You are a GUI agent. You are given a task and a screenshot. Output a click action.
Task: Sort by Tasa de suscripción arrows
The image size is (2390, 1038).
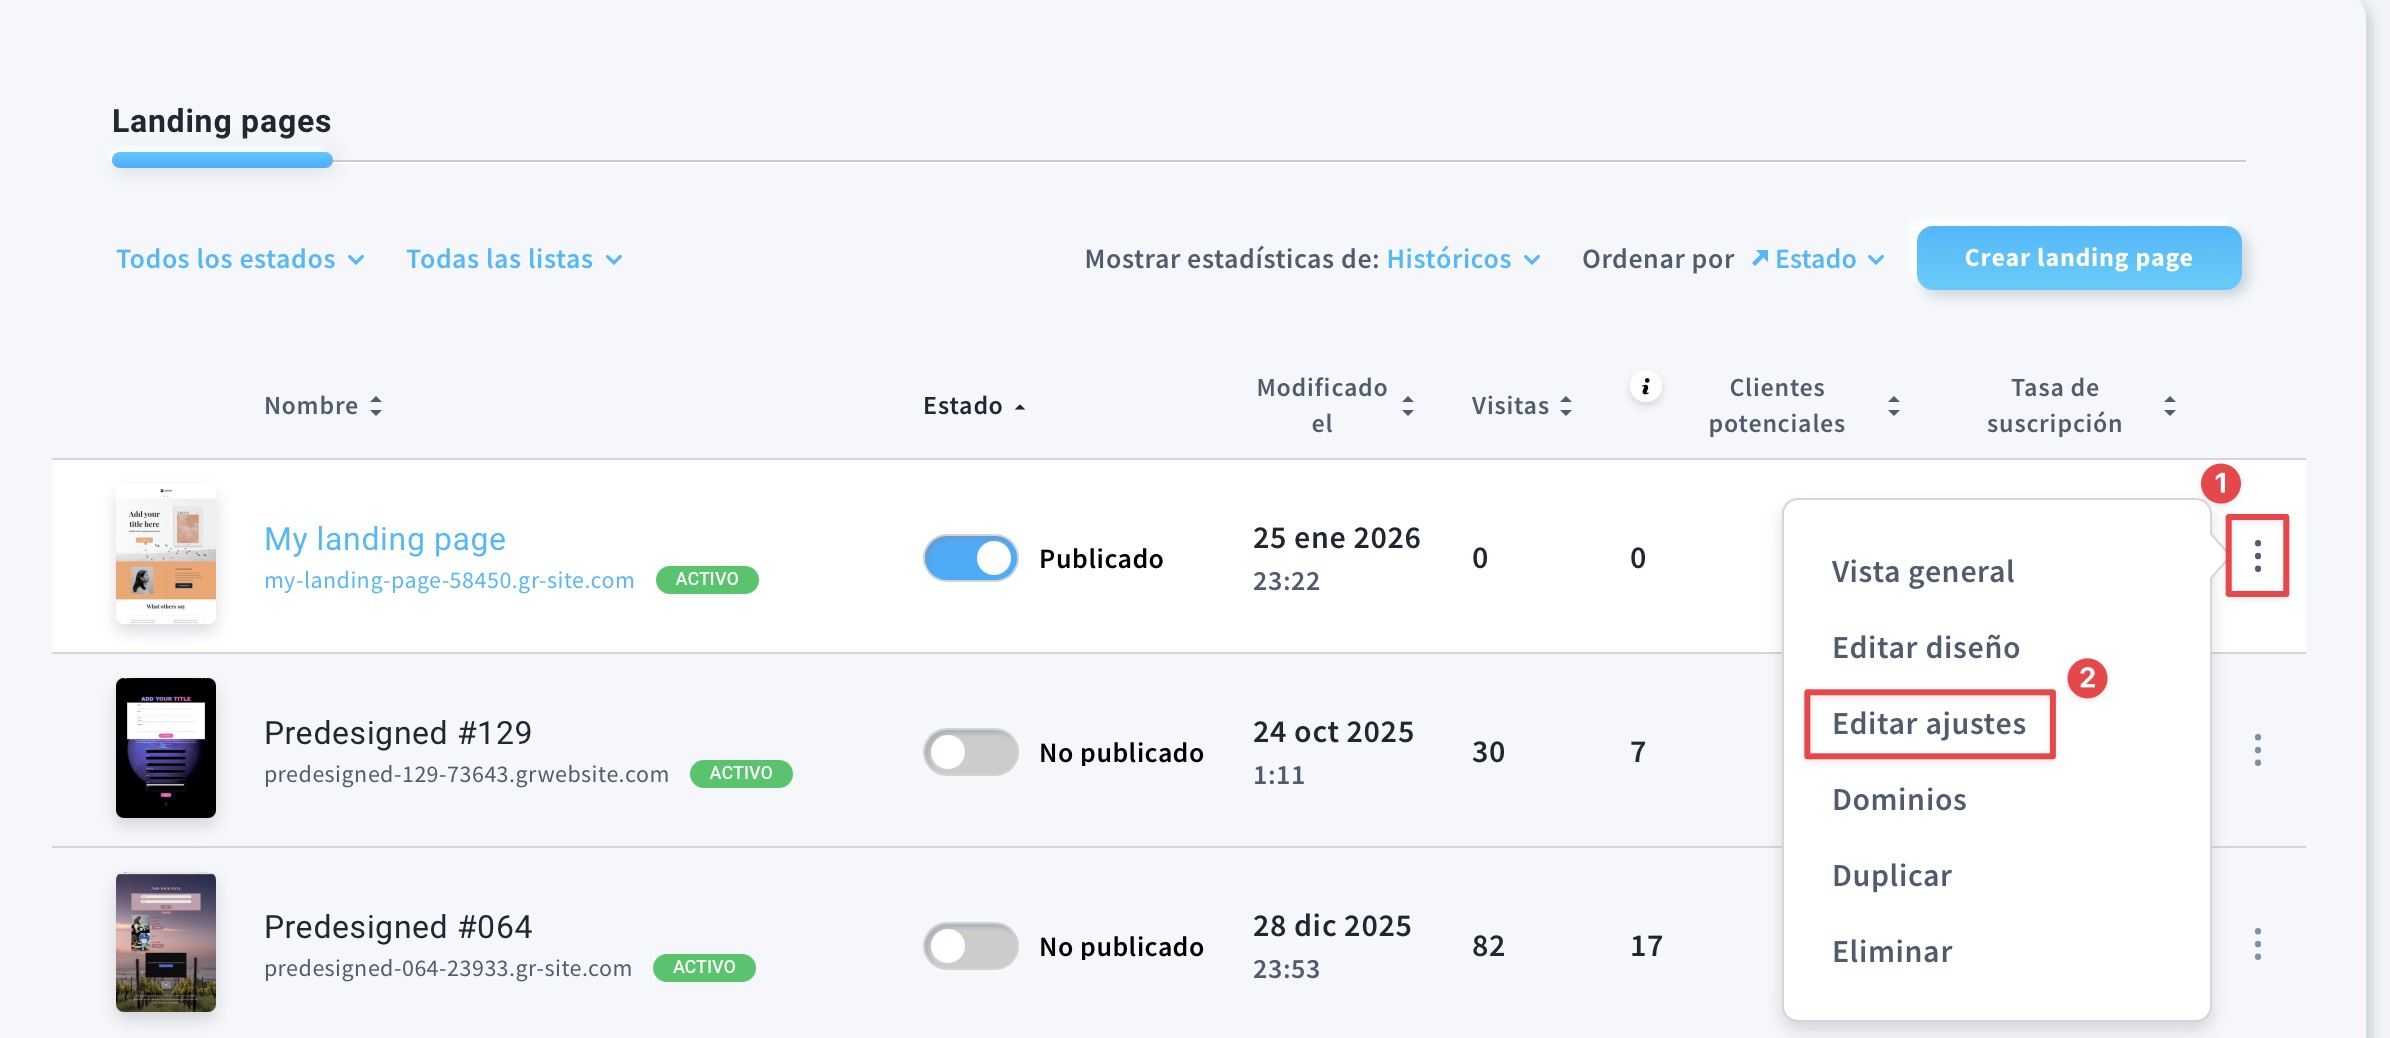pos(2169,406)
